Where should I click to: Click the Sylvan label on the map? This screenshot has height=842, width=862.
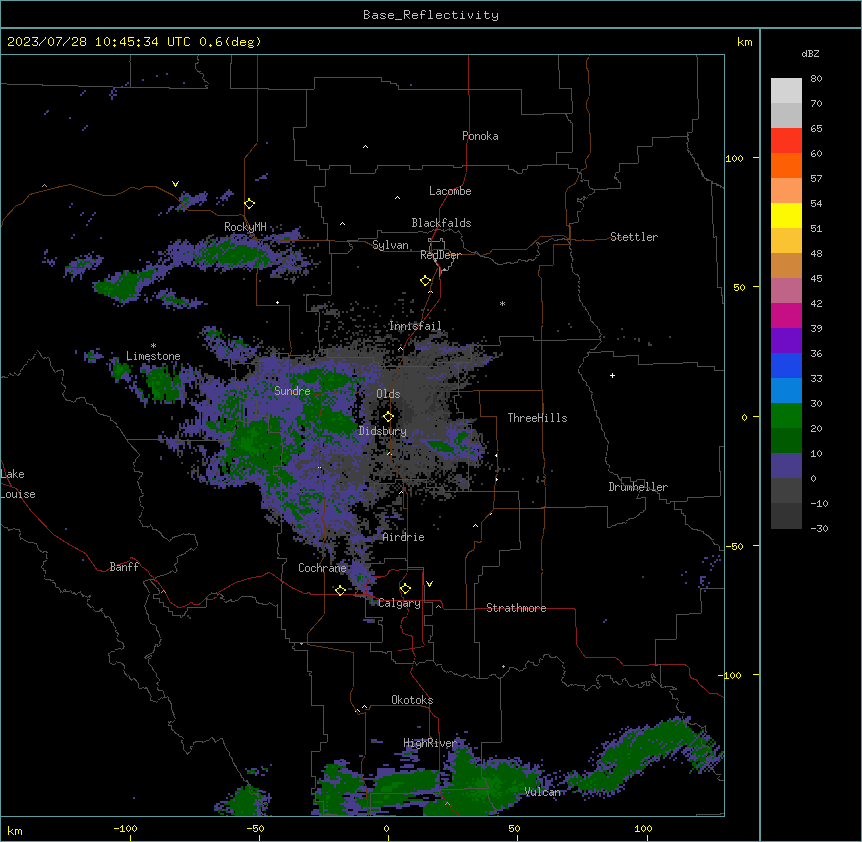point(390,245)
